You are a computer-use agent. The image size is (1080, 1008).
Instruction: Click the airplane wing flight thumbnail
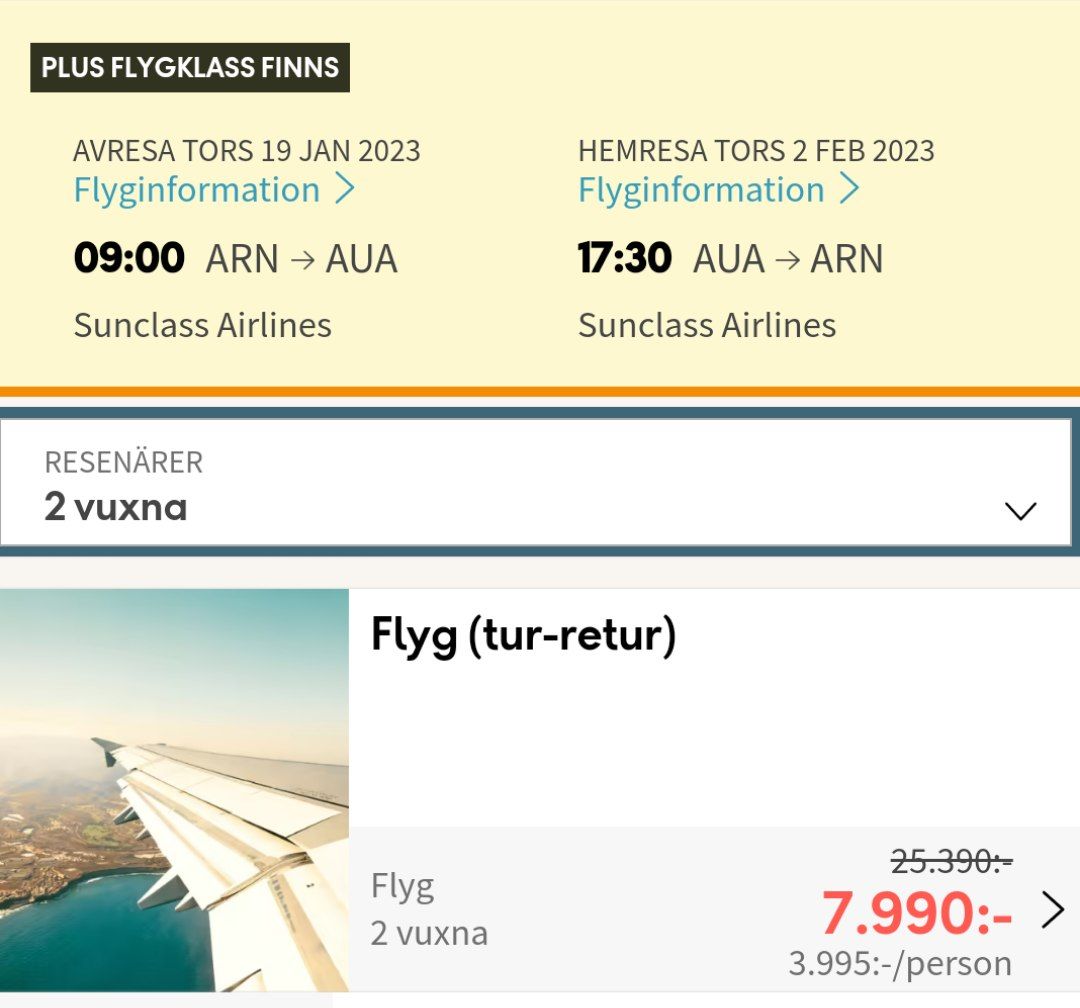174,790
